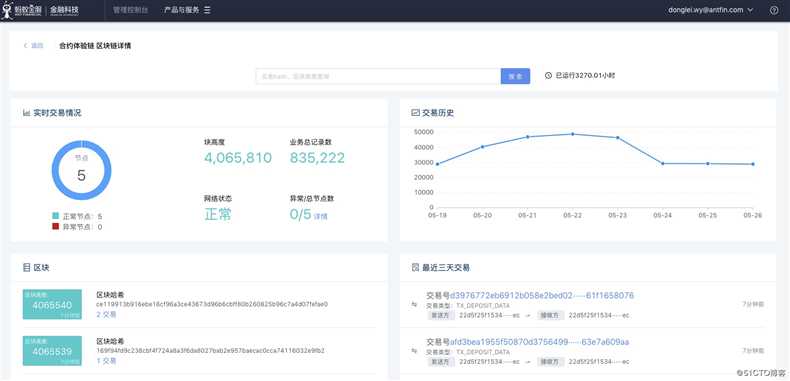The height and width of the screenshot is (381, 790).
Task: Open transaction afd3bea1955f50870d3756499 link
Action: click(x=539, y=342)
